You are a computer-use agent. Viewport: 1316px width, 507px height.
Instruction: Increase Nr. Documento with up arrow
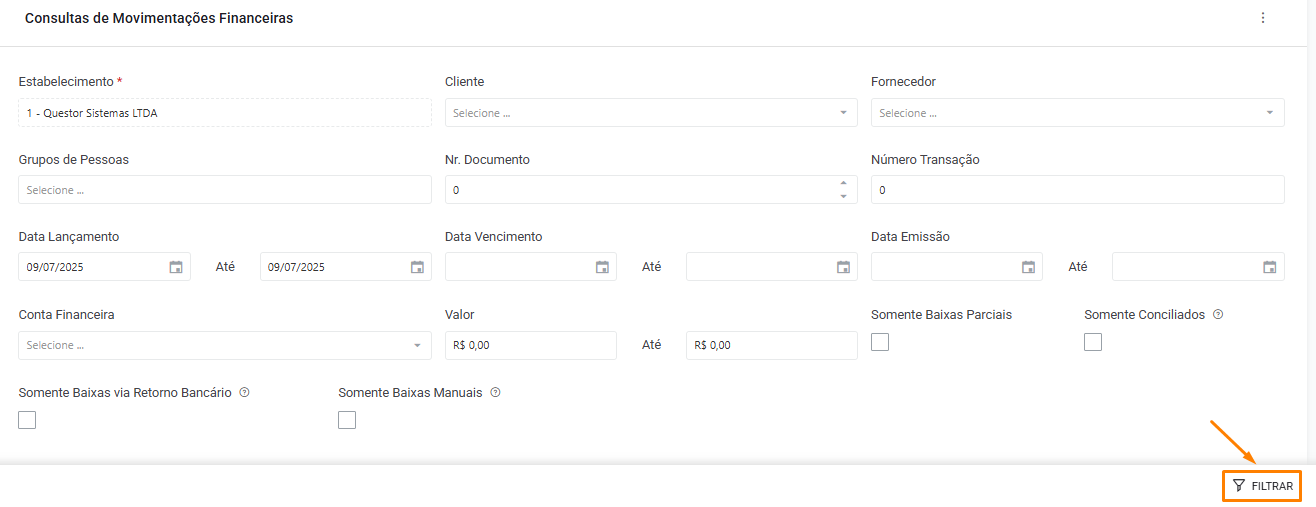(843, 183)
